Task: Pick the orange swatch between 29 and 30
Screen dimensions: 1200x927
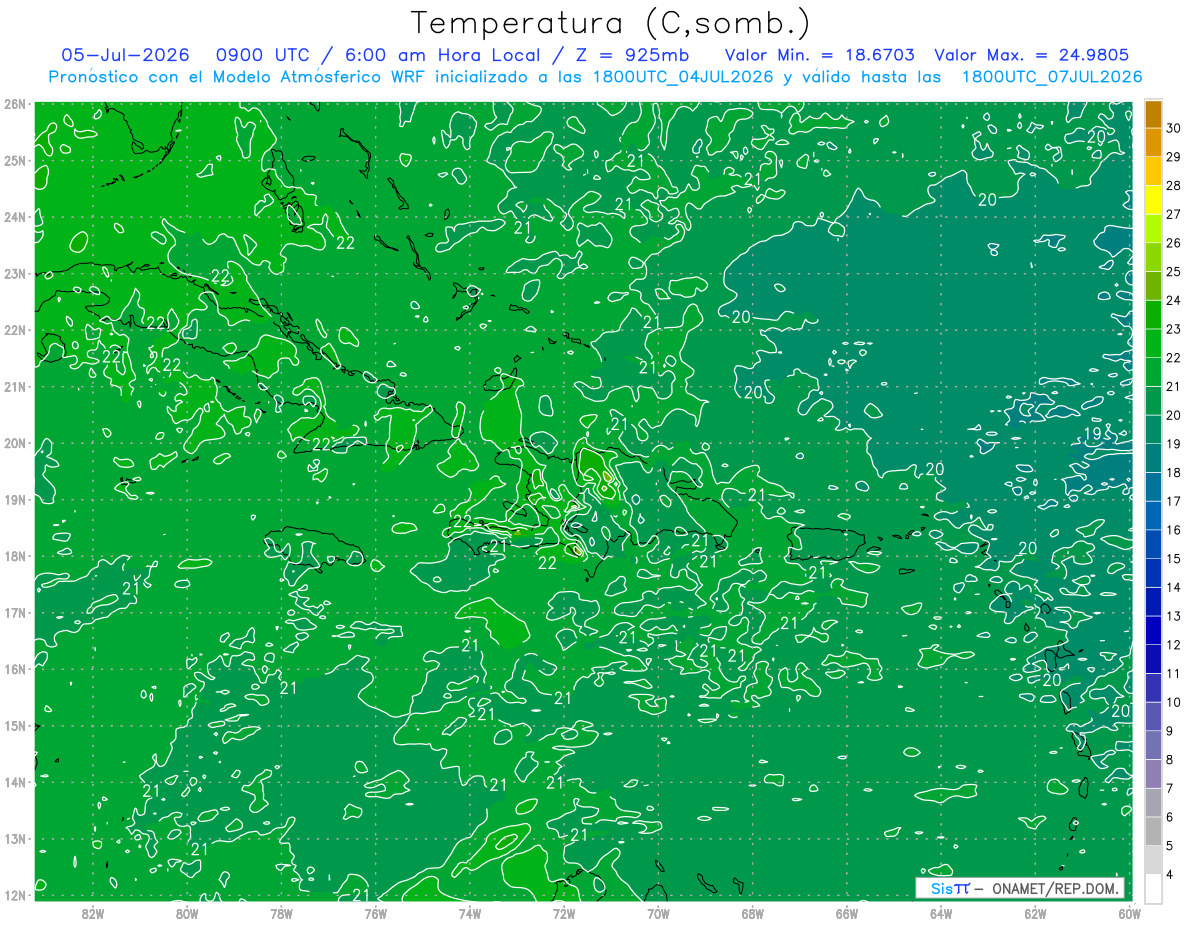Action: coord(1152,142)
